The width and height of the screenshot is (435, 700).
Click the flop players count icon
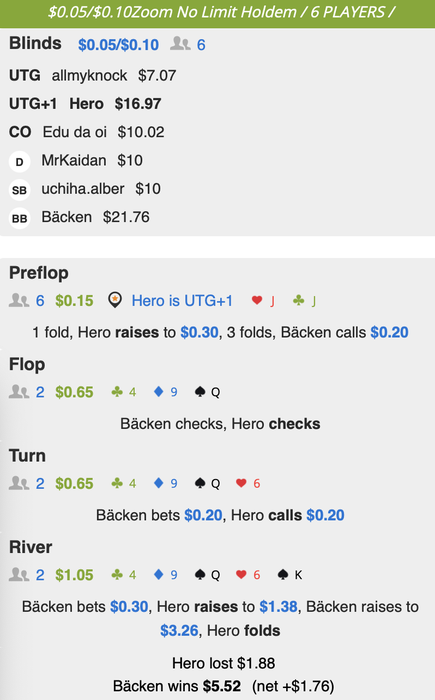[x=19, y=392]
